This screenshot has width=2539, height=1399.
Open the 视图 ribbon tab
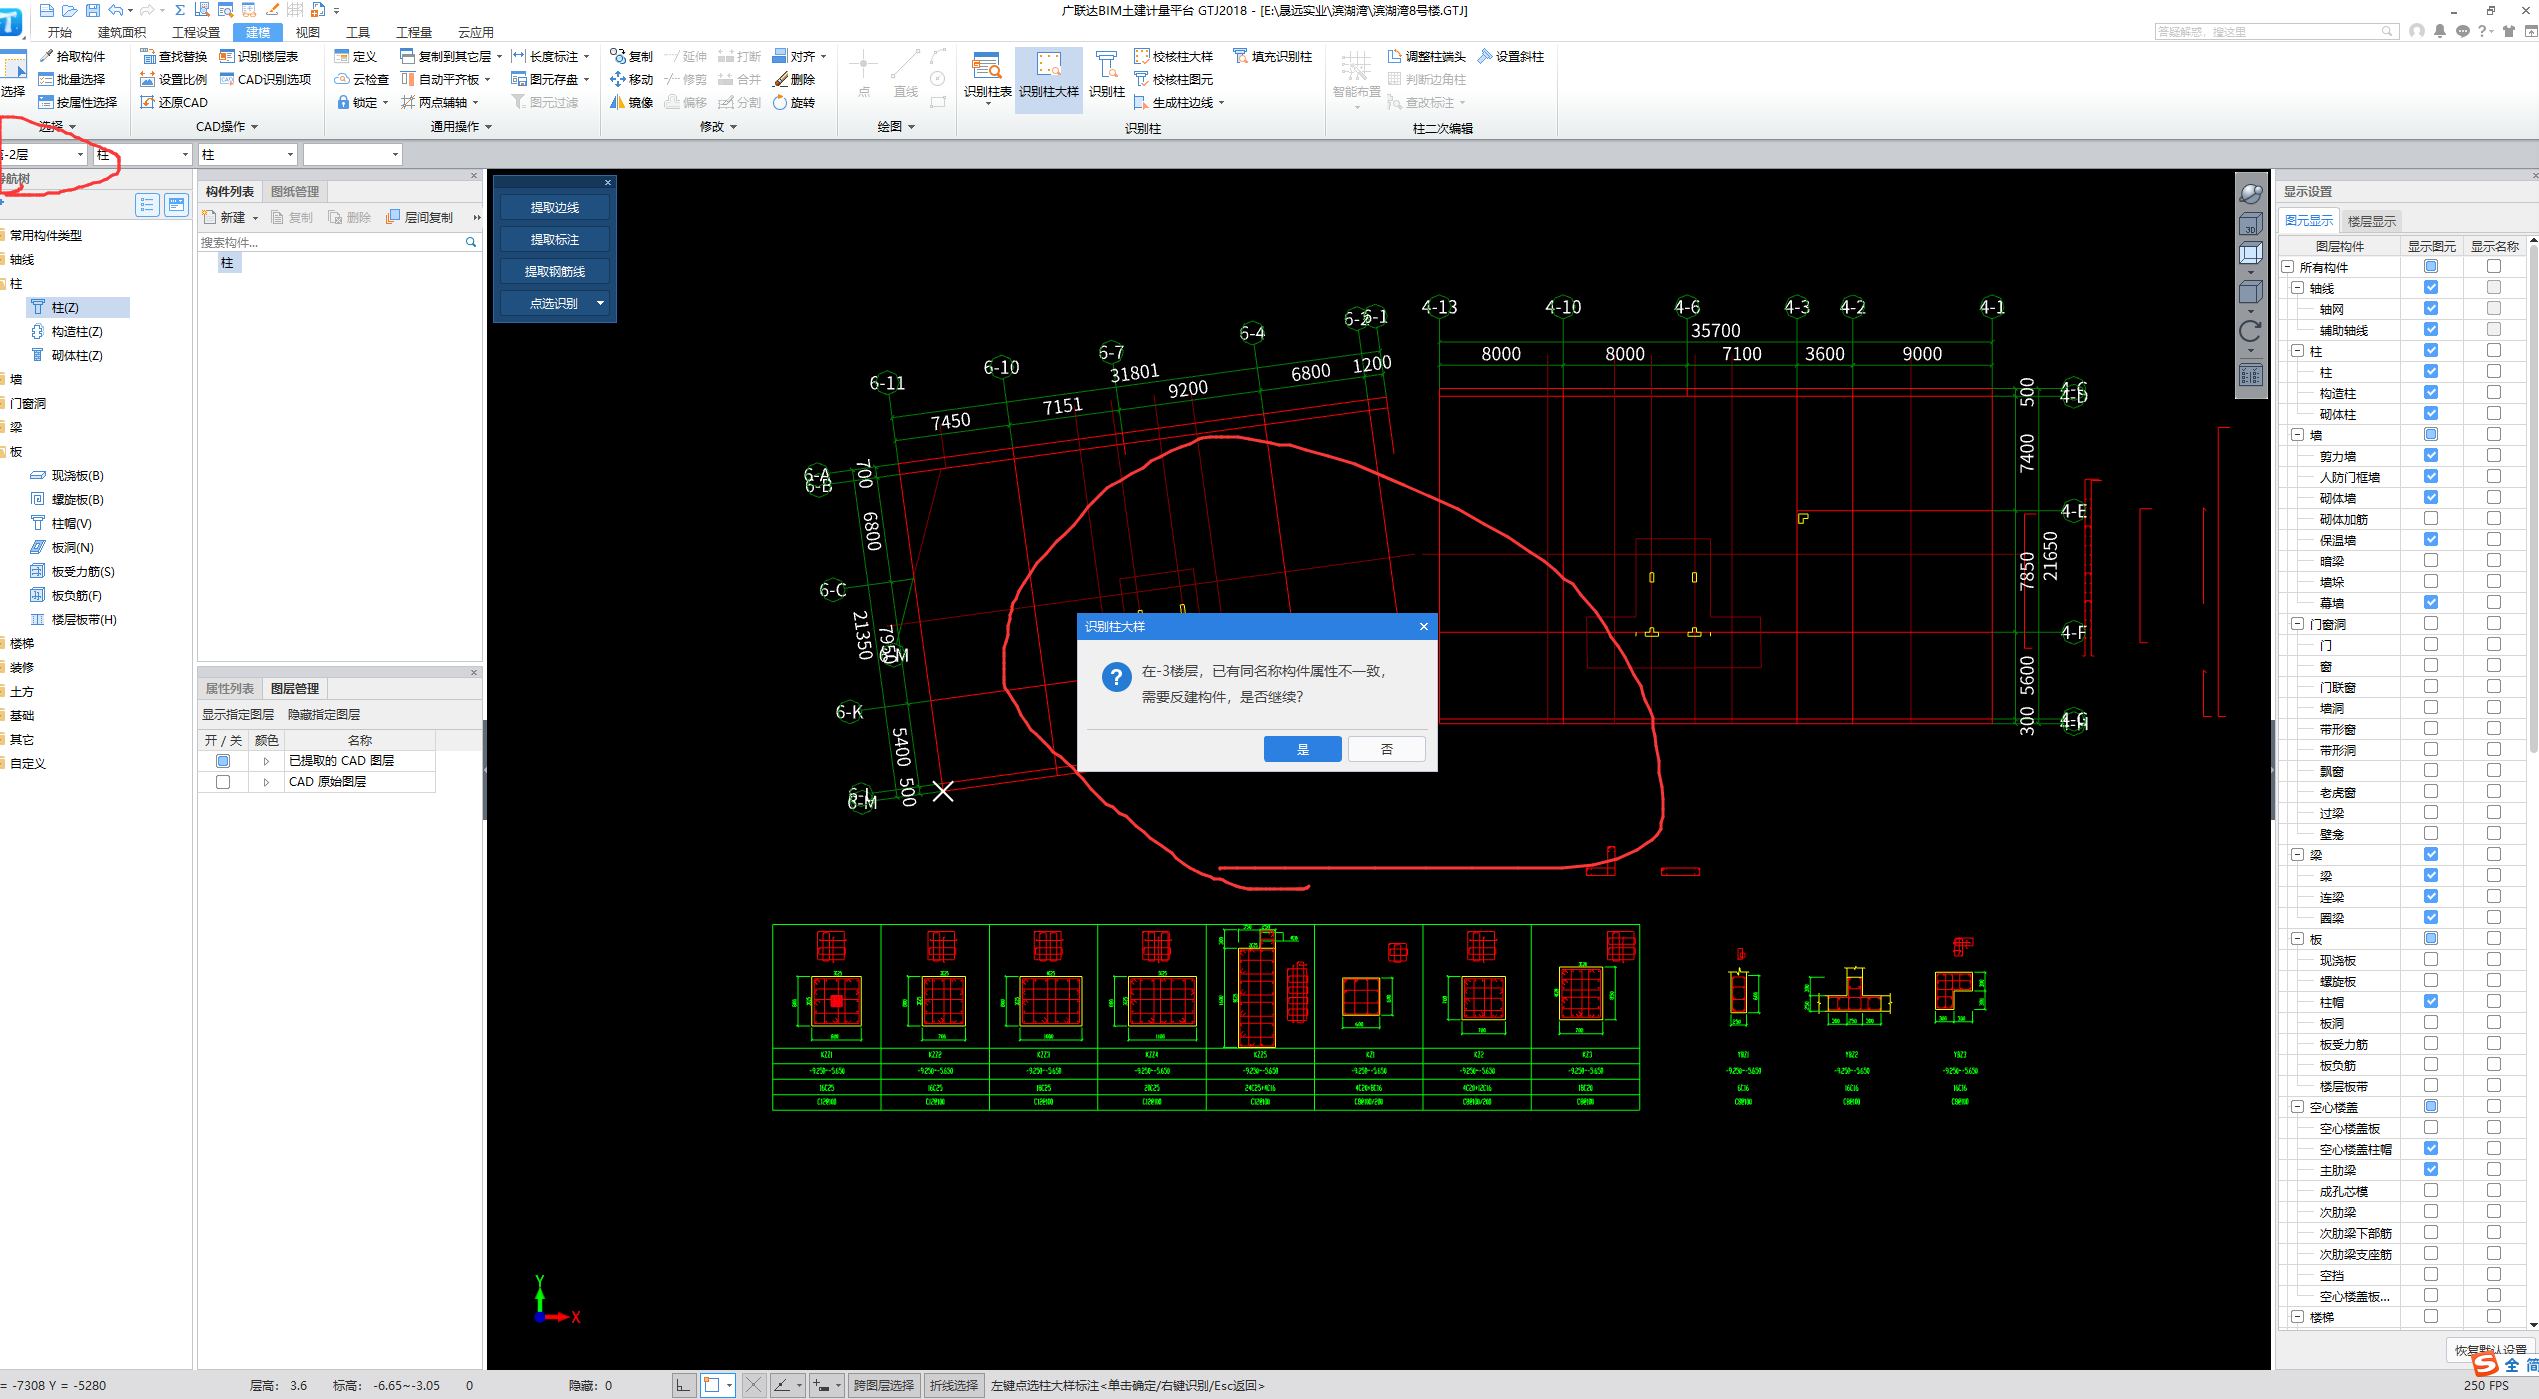click(x=308, y=33)
